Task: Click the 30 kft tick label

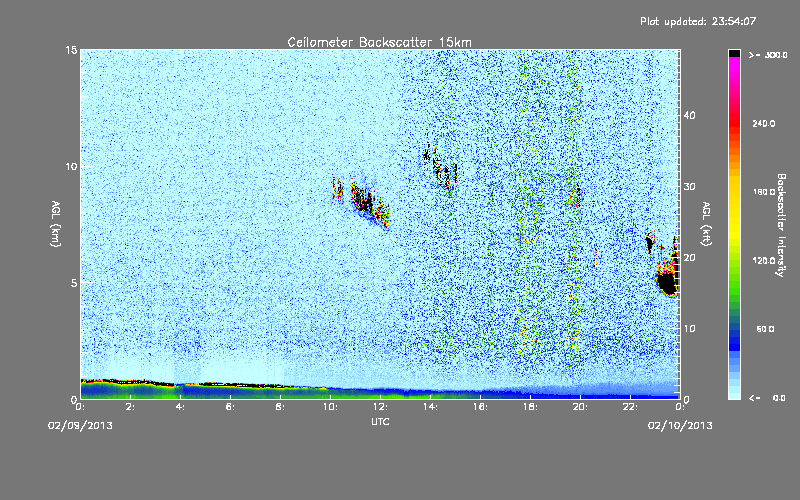Action: (689, 187)
